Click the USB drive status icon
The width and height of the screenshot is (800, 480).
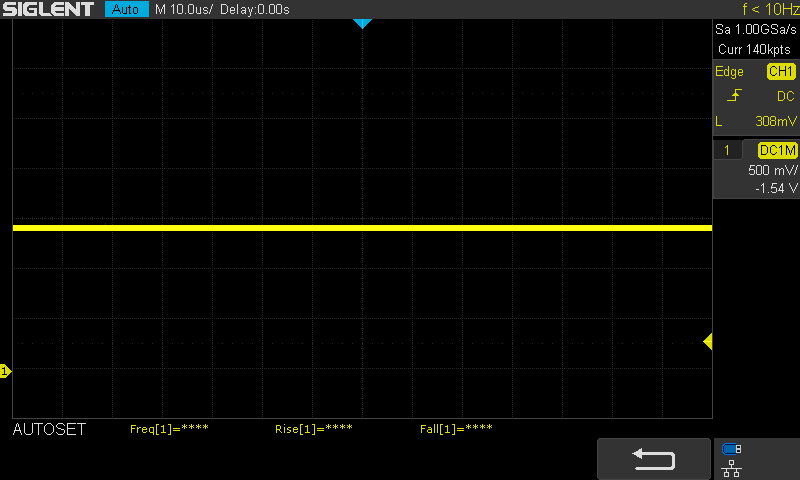coord(732,449)
